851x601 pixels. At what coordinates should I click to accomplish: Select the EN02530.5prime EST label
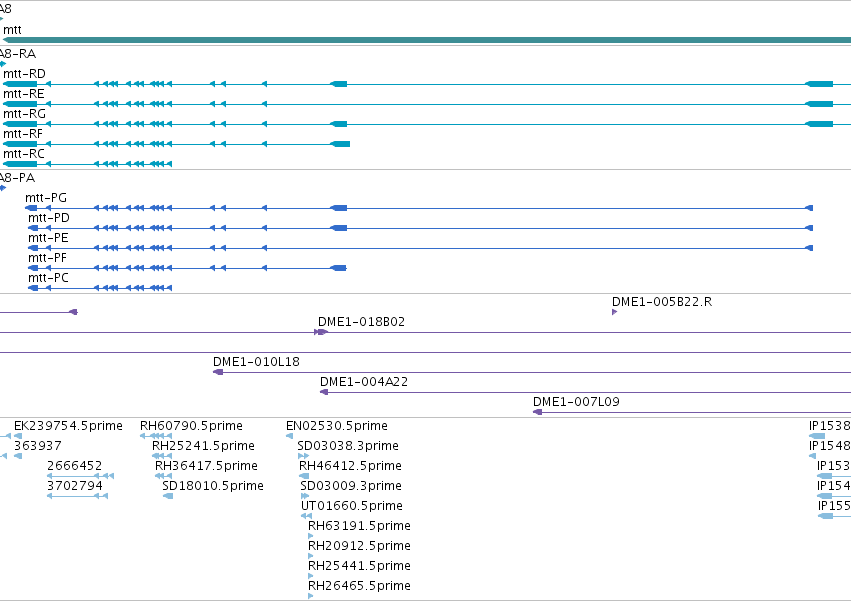pyautogui.click(x=337, y=426)
